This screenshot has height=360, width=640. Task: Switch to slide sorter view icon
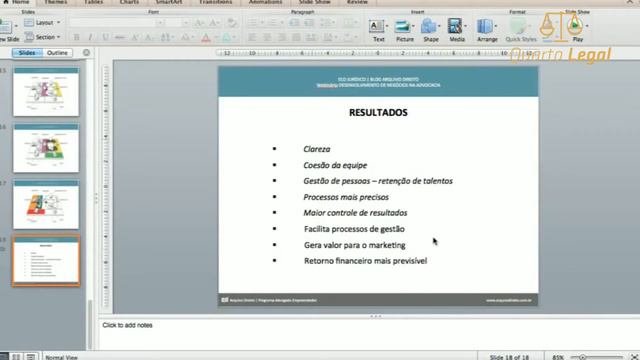point(16,357)
